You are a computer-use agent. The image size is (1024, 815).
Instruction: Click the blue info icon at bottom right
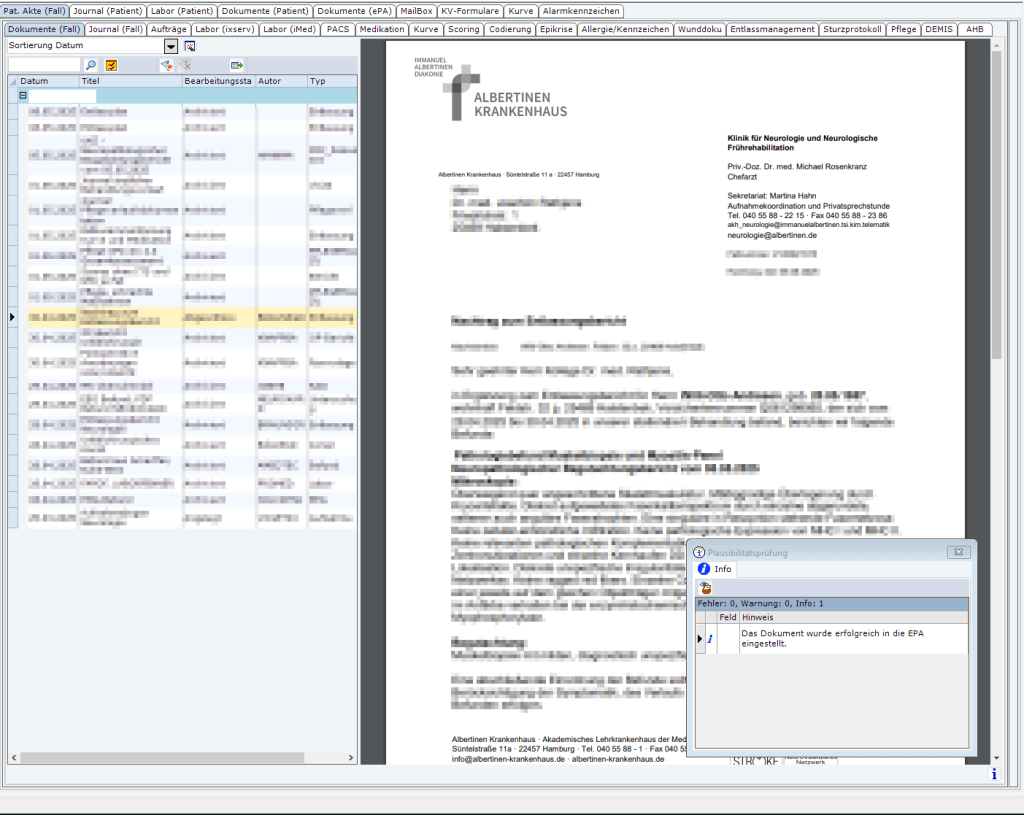tap(993, 774)
